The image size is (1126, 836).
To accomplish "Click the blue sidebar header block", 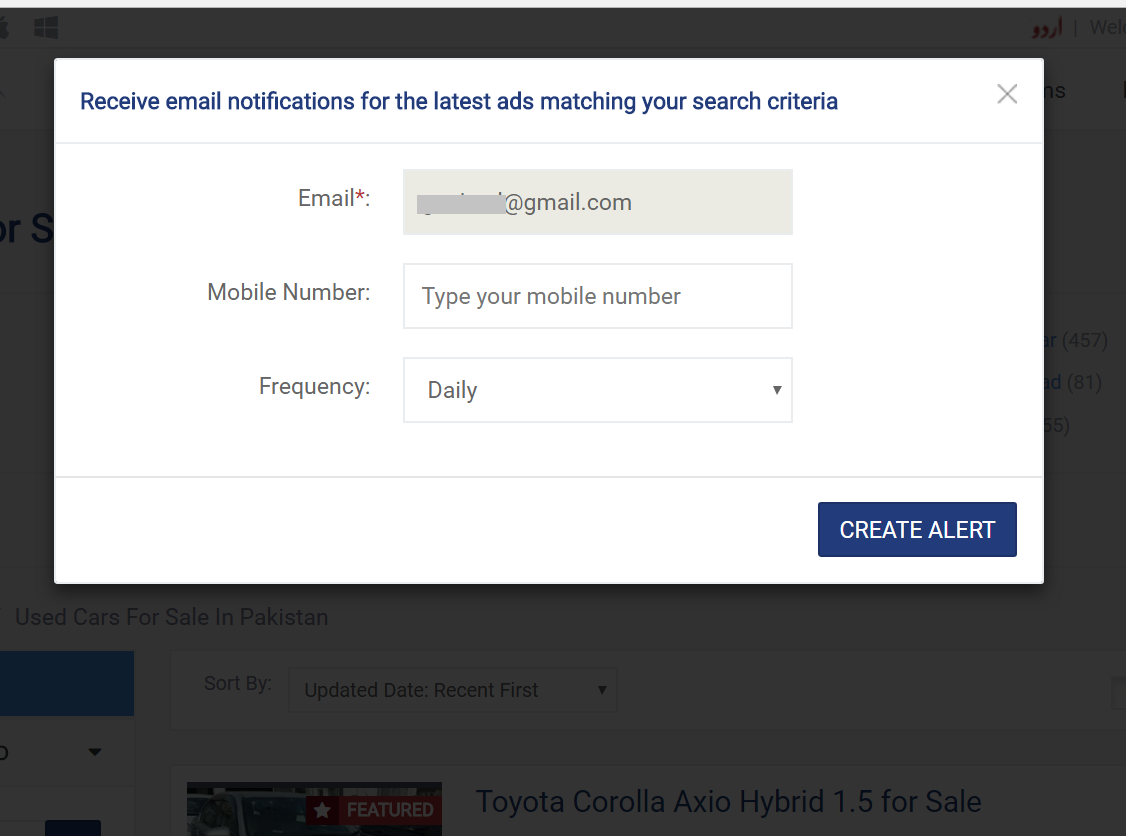I will click(67, 683).
